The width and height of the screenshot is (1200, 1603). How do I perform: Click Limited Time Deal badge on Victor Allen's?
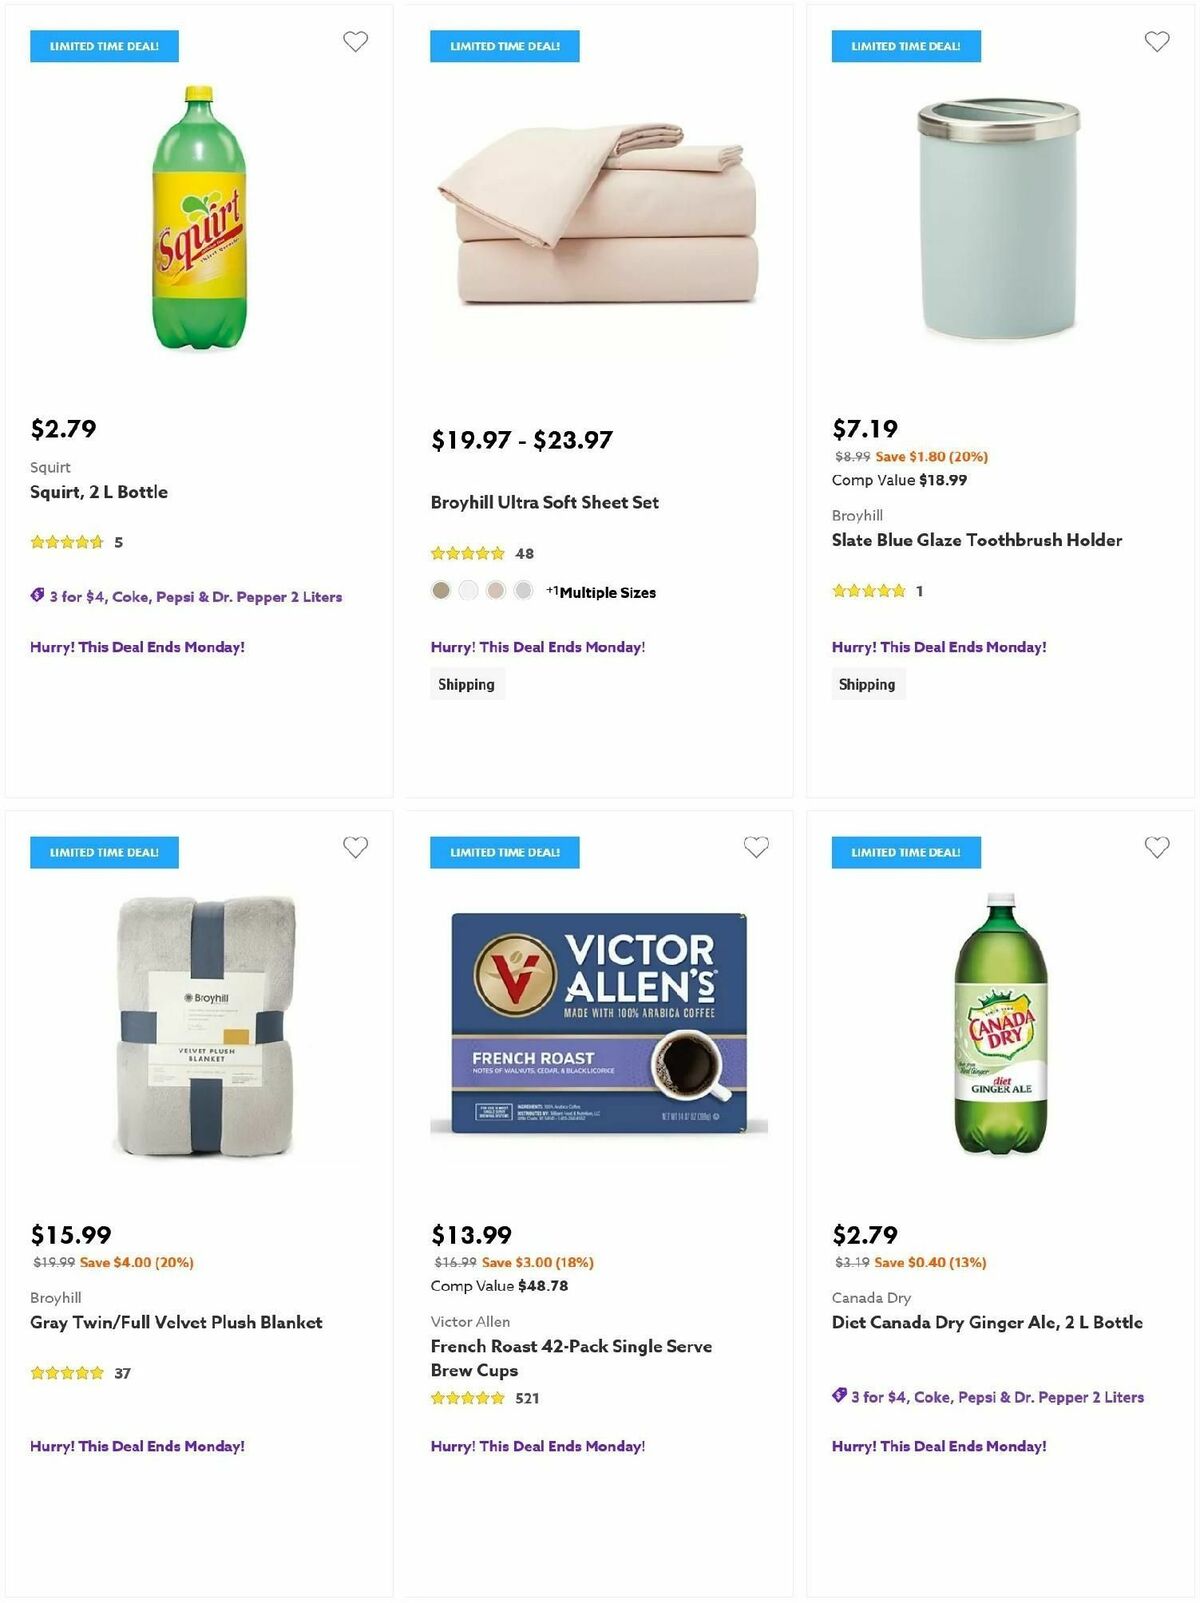pyautogui.click(x=505, y=853)
